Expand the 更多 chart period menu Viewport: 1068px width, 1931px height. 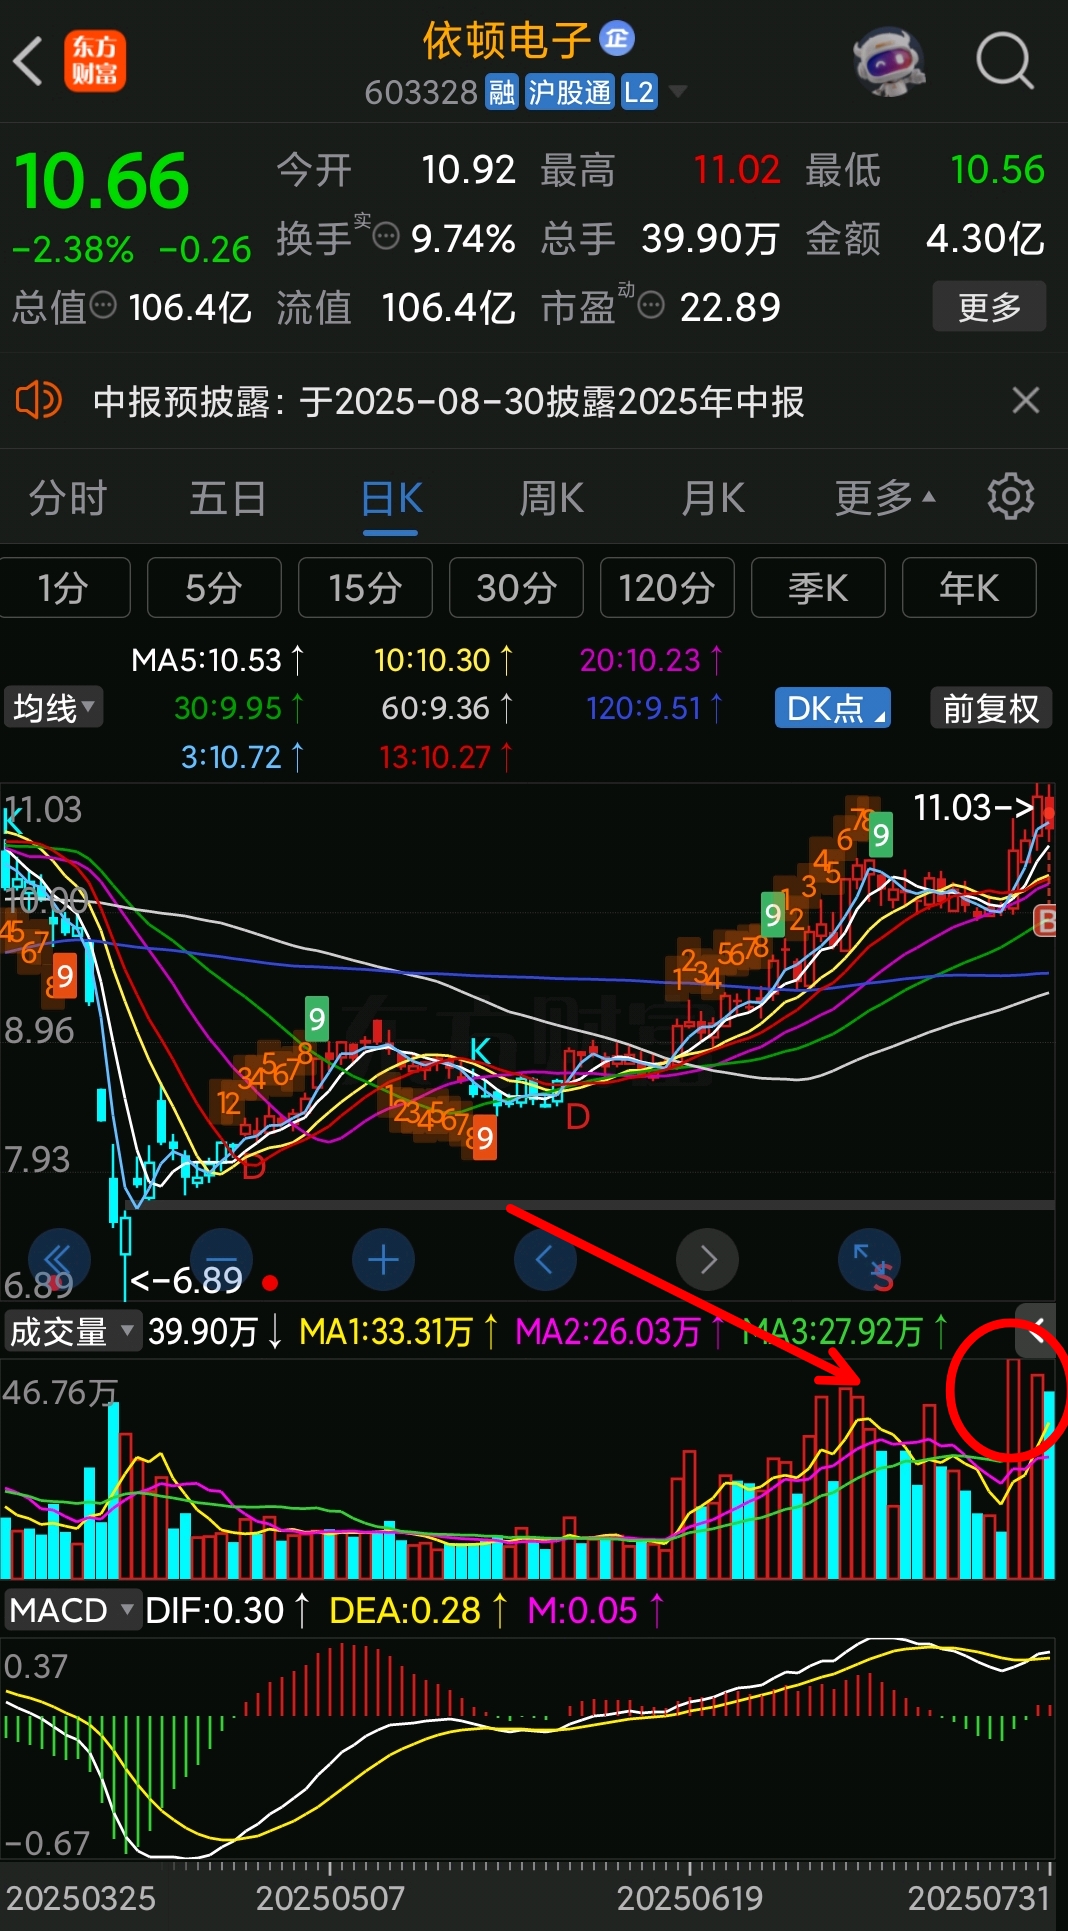pyautogui.click(x=885, y=498)
